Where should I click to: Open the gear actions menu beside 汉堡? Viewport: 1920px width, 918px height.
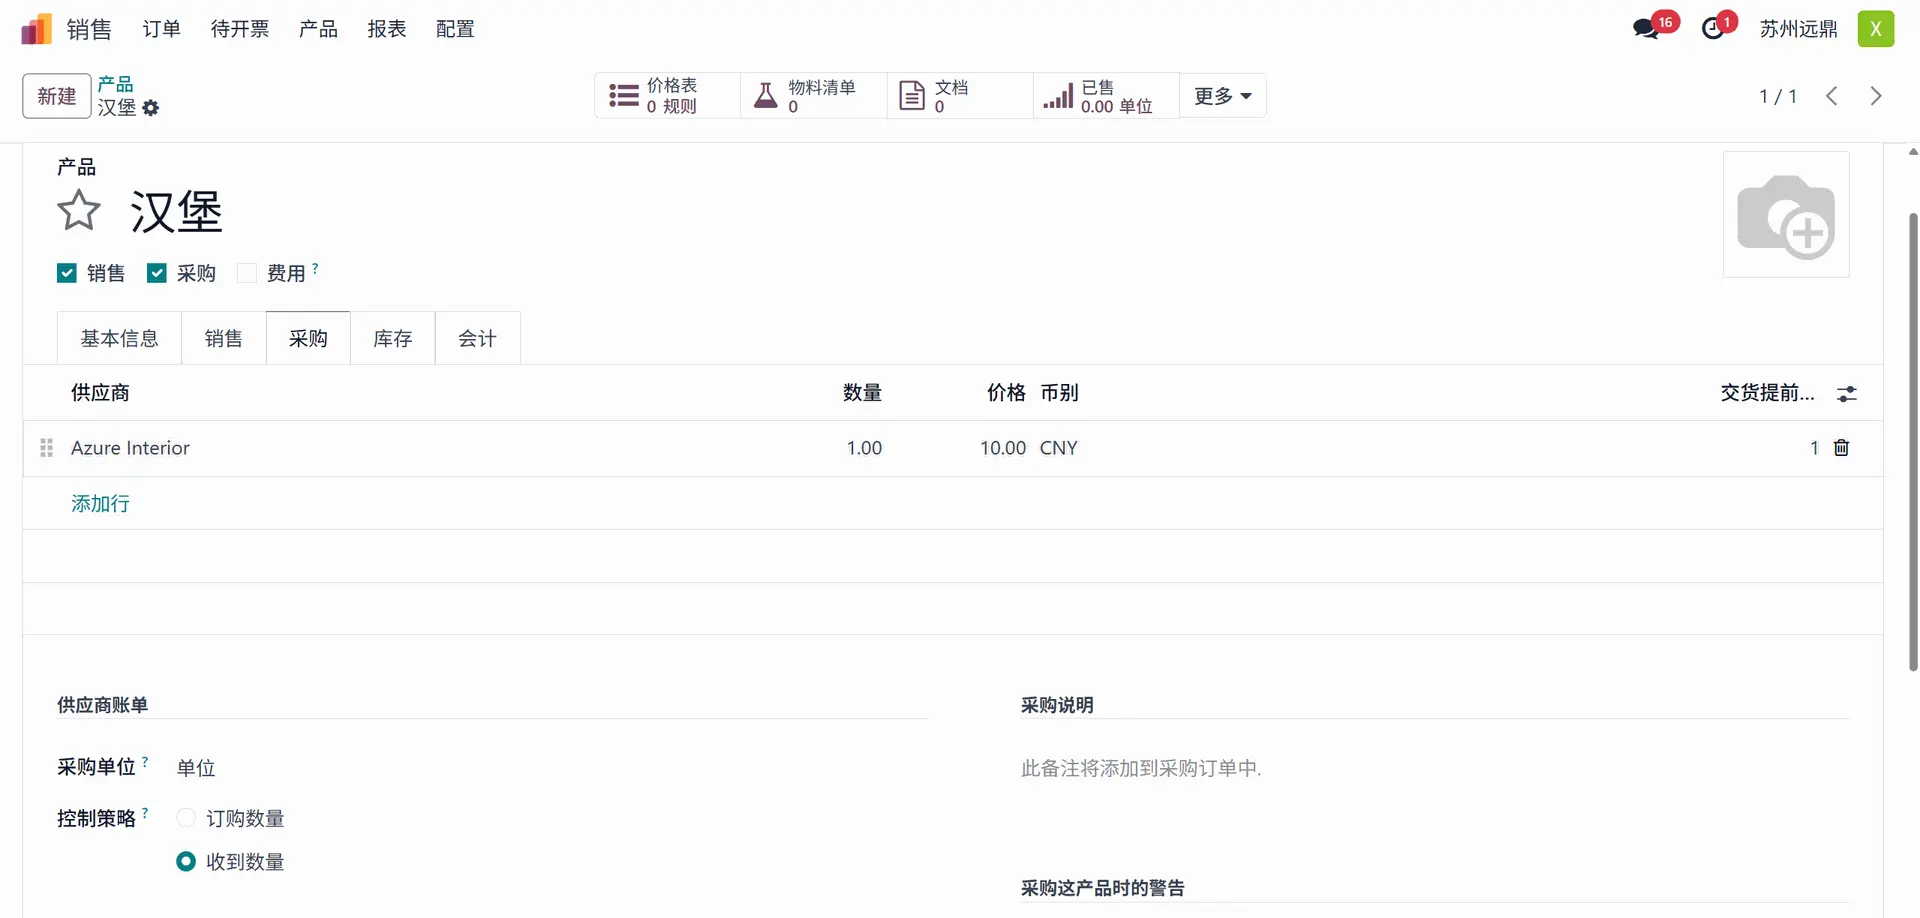pos(151,108)
